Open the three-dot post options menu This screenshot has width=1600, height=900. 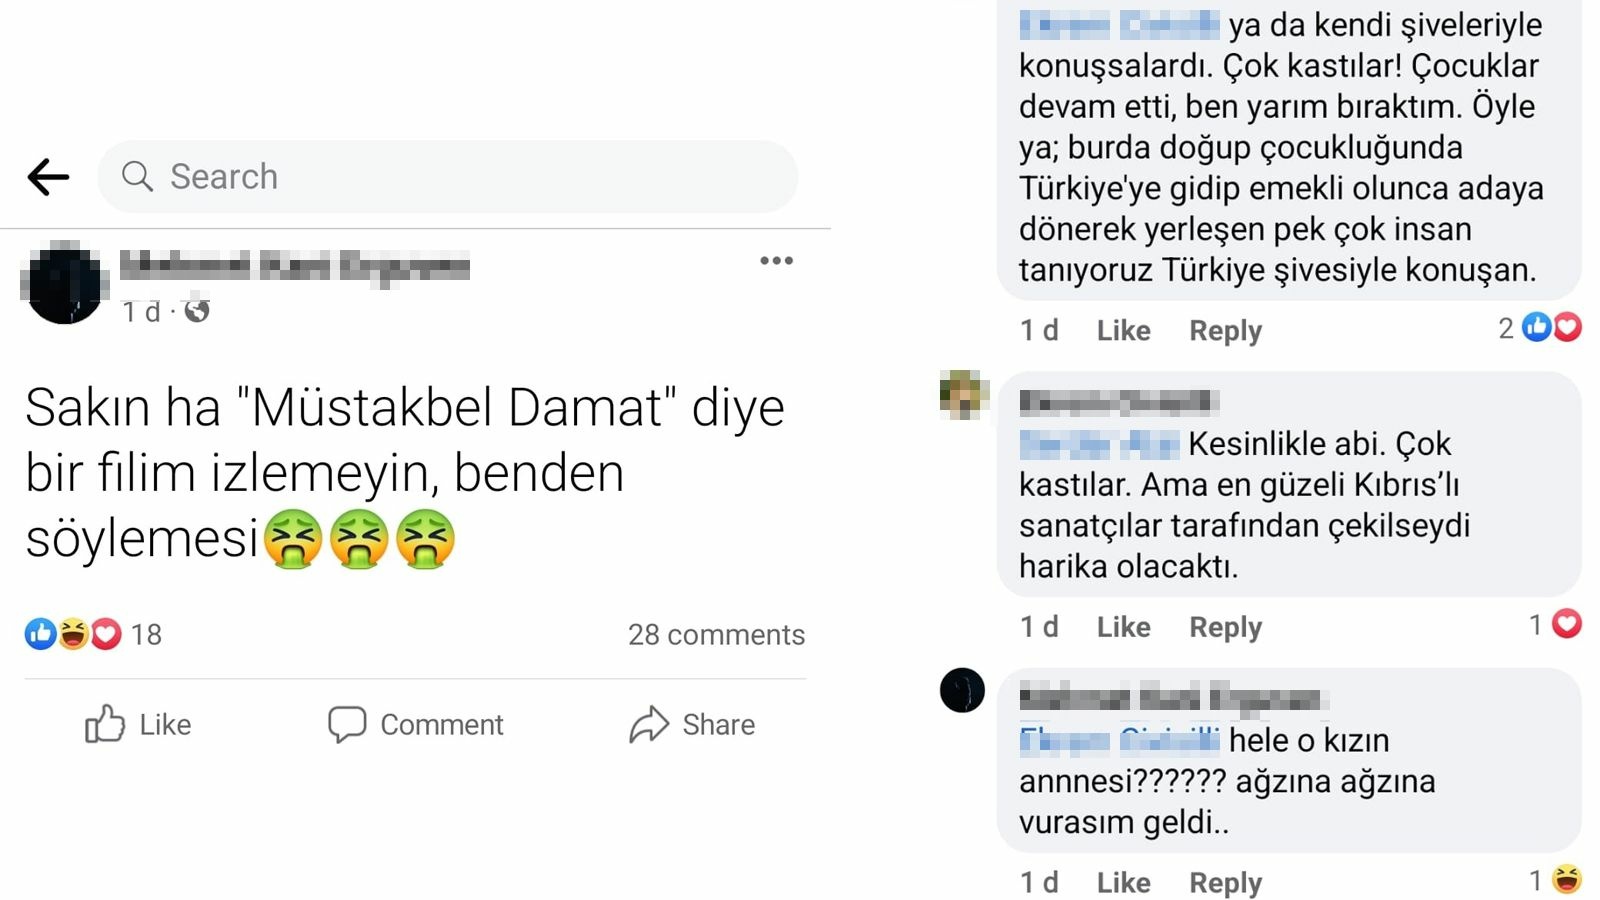776,261
